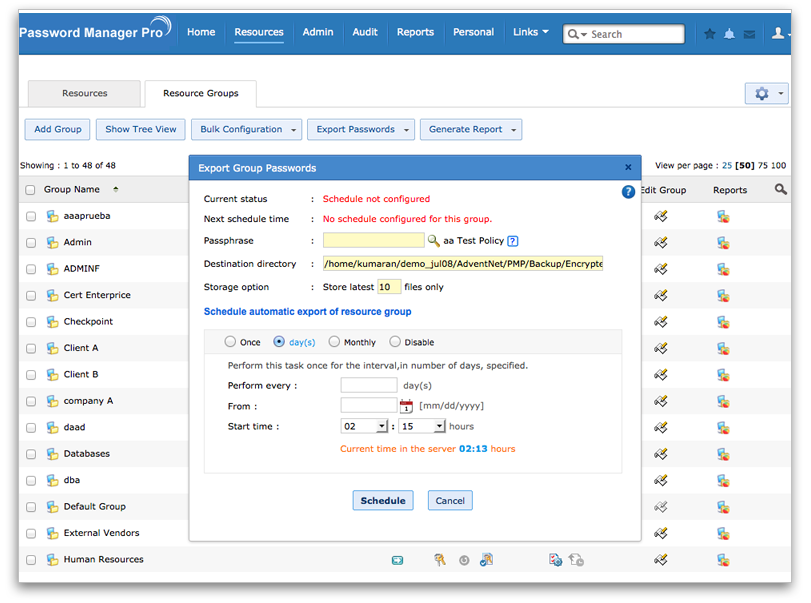The image size is (811, 603).
Task: Switch to the Resources tab
Action: coord(84,94)
